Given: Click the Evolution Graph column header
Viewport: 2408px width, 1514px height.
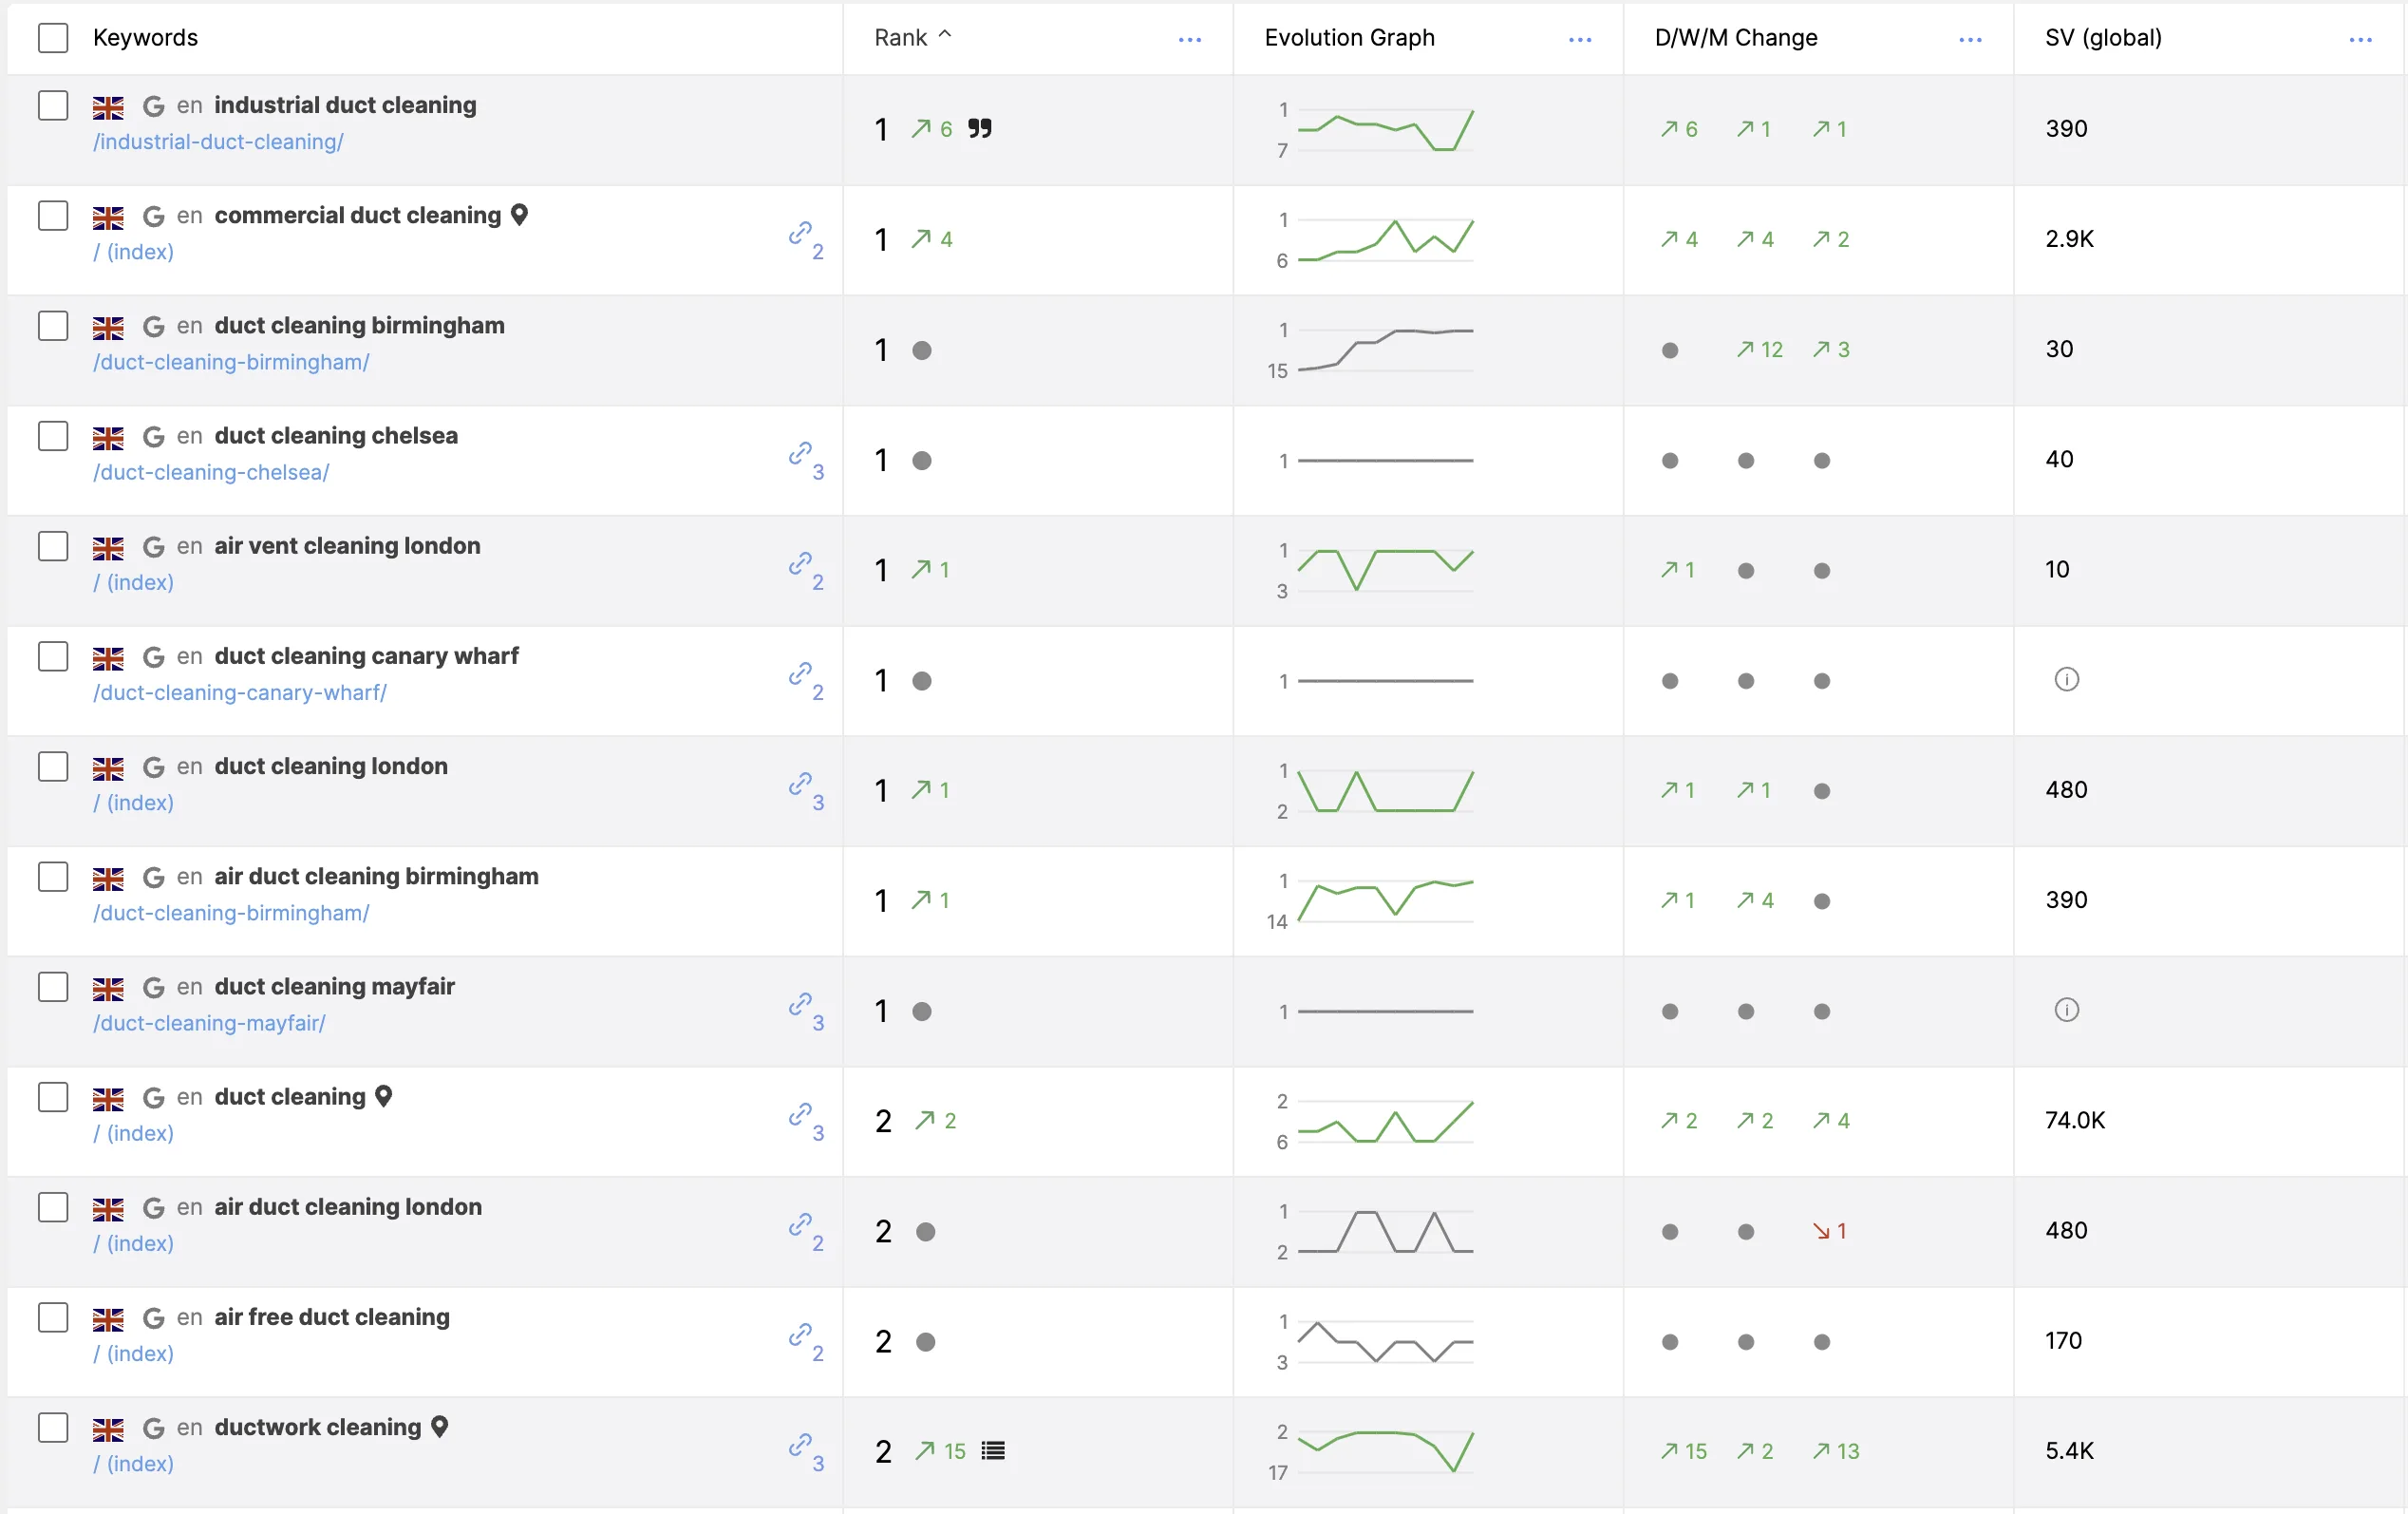Looking at the screenshot, I should coord(1349,38).
